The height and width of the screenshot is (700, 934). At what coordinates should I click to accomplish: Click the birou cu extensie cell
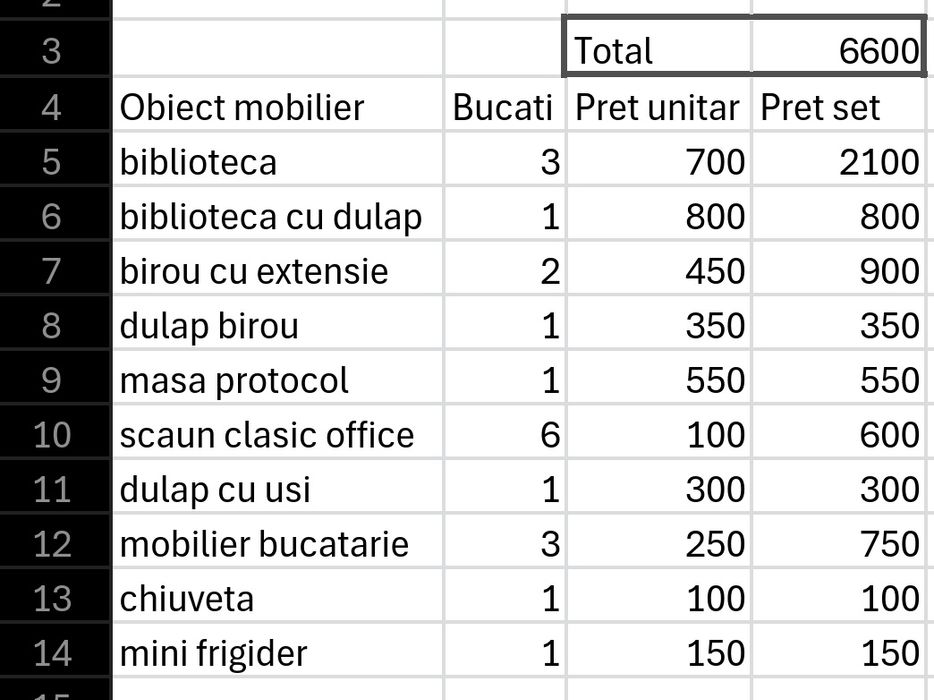277,270
